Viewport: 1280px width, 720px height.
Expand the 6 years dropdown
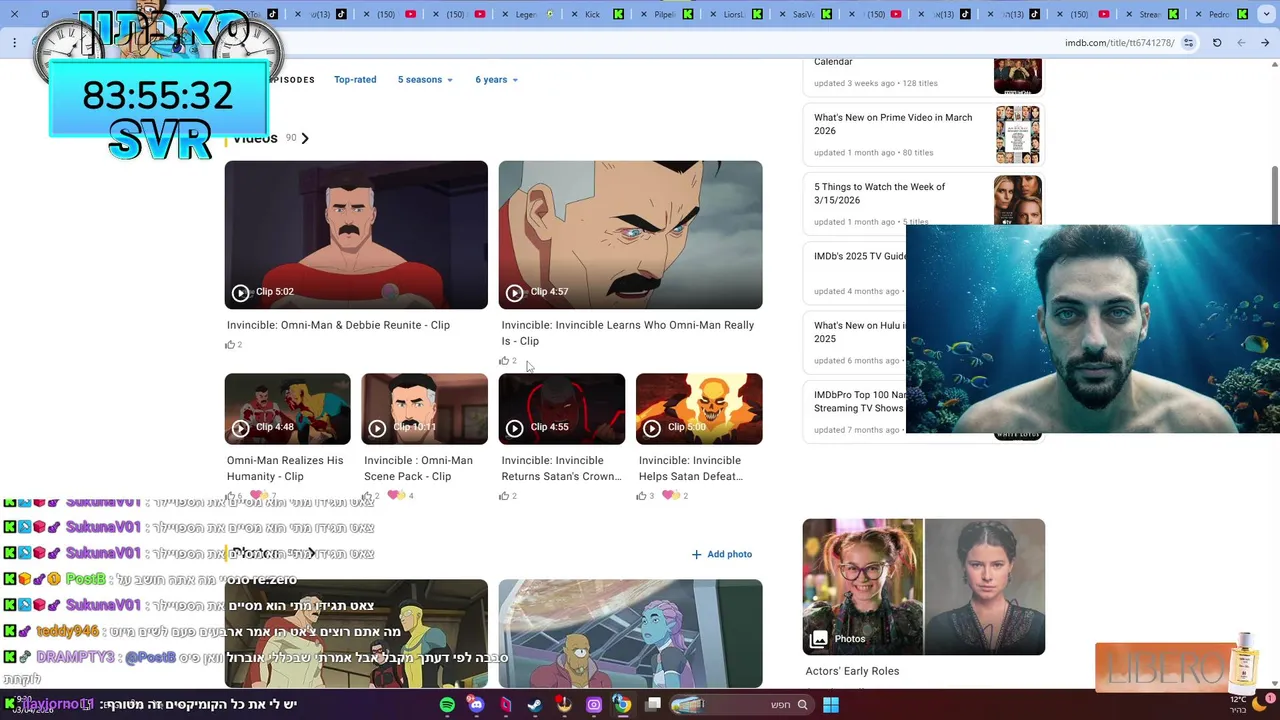[497, 80]
